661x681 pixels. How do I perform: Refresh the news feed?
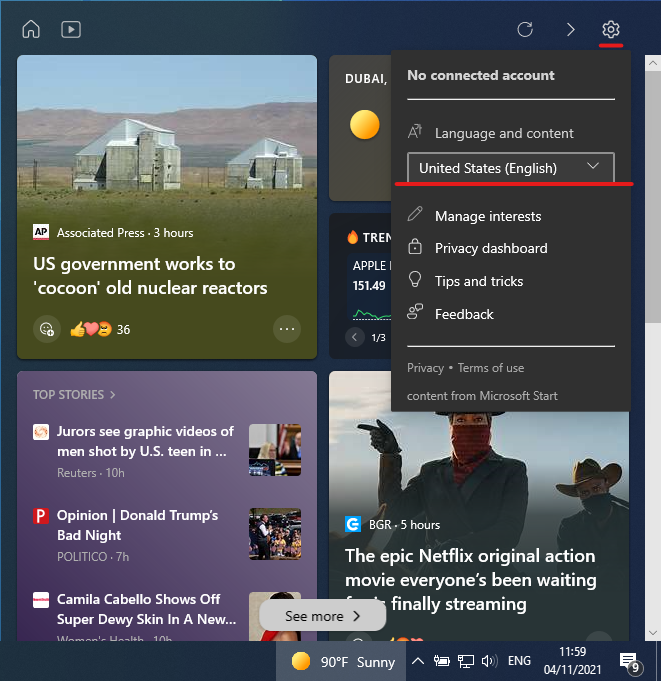point(525,30)
